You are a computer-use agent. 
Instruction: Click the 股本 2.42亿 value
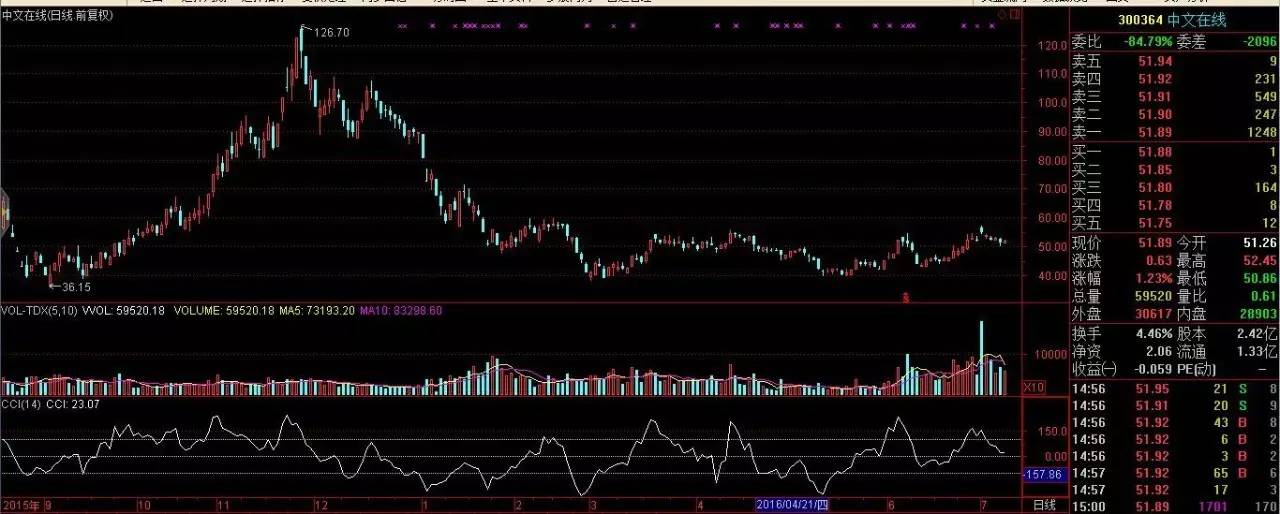point(1259,334)
